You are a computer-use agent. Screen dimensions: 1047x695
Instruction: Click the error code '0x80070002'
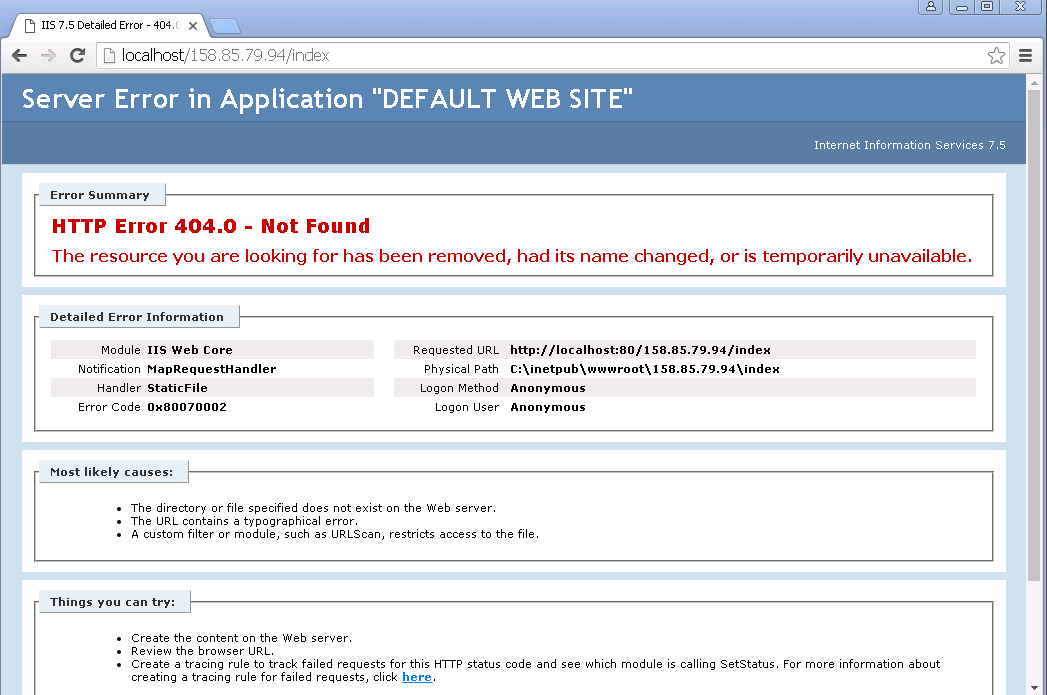click(187, 407)
